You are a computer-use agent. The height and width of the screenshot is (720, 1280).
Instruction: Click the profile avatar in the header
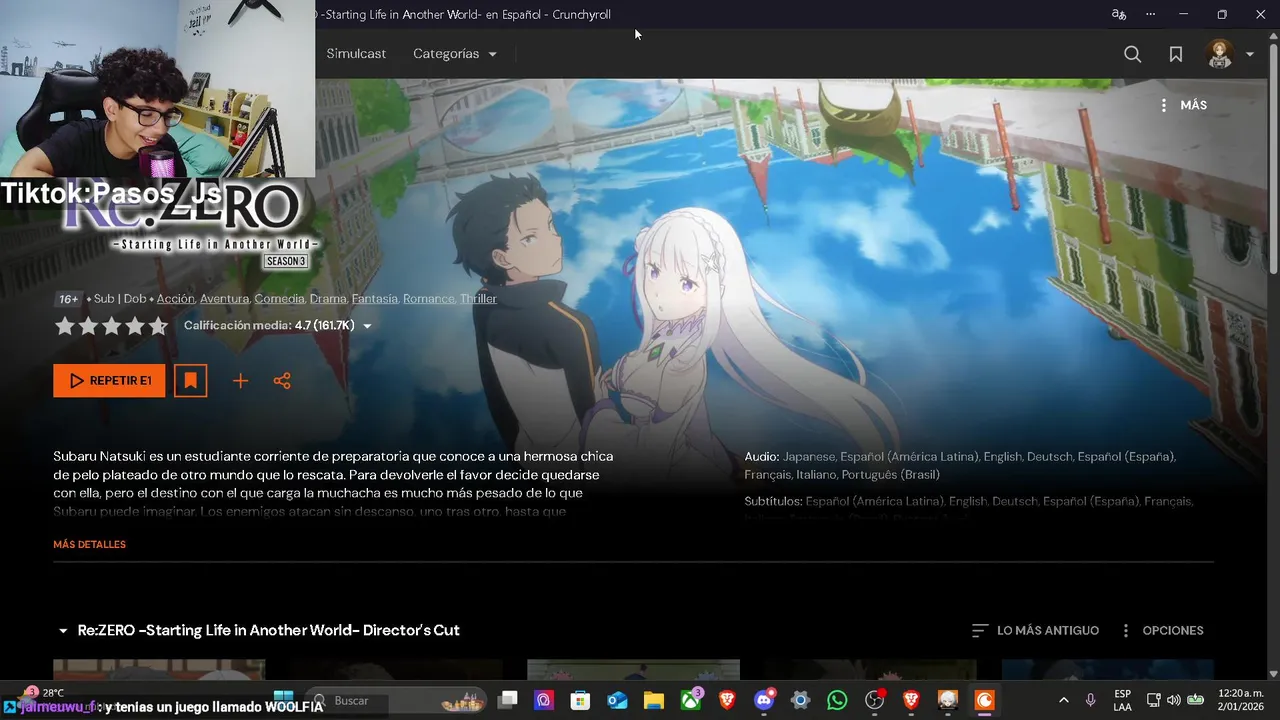(x=1220, y=54)
